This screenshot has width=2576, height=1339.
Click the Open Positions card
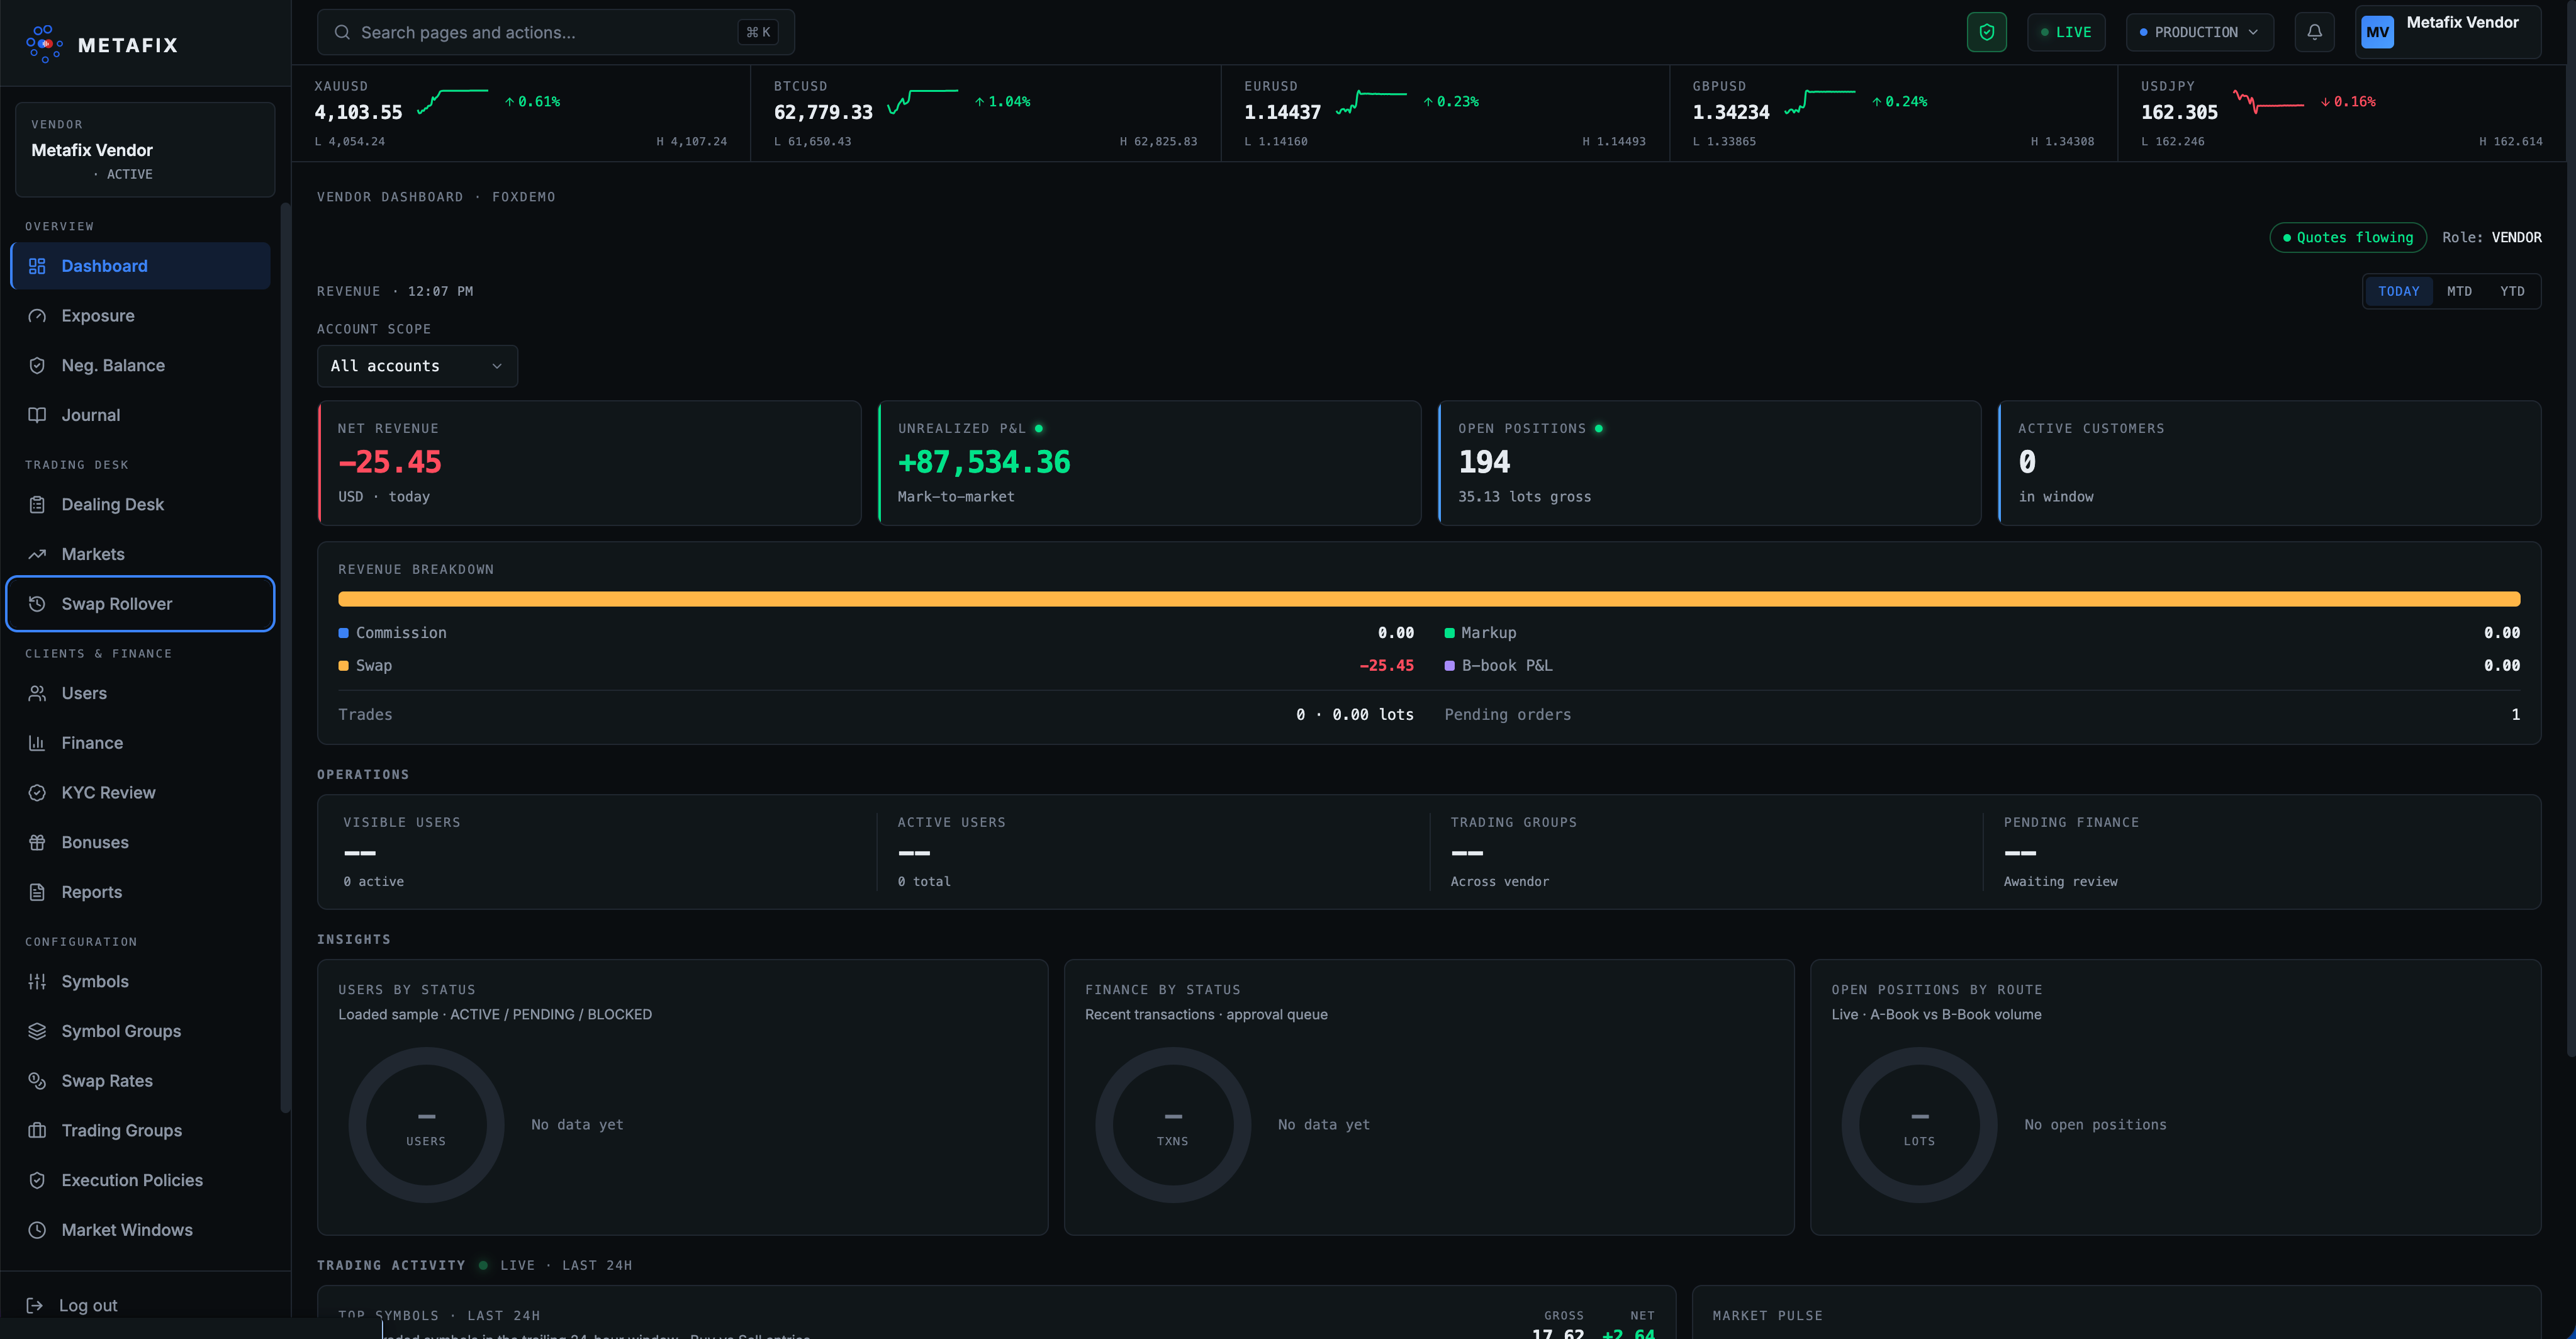(1709, 463)
